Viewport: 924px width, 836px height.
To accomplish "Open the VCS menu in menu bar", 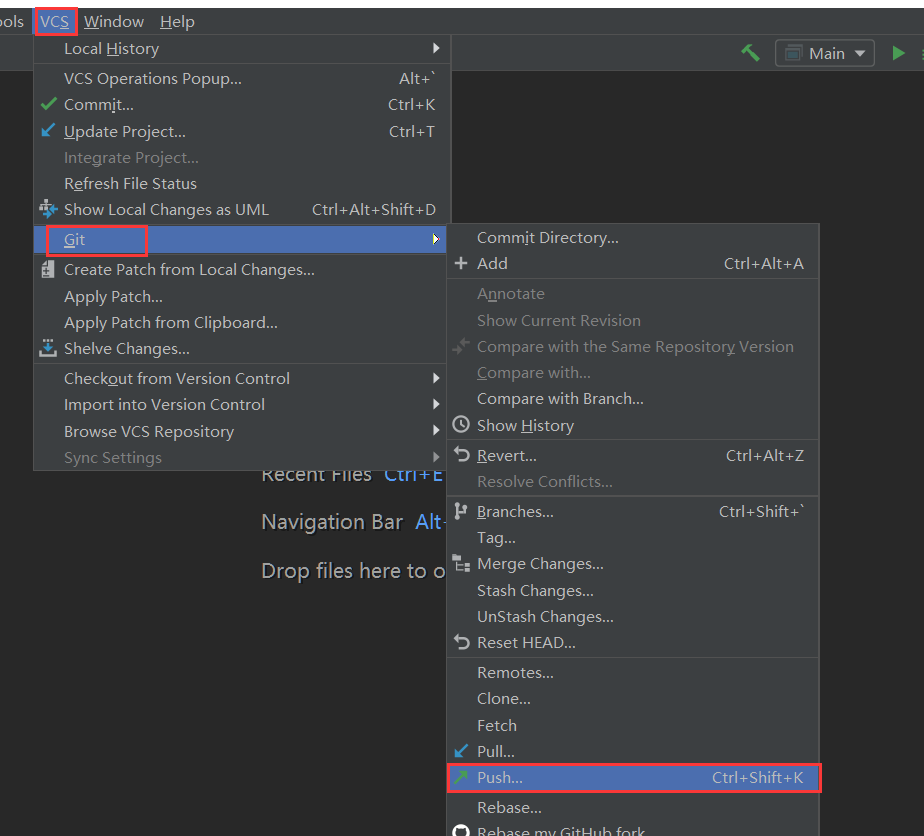I will [55, 22].
